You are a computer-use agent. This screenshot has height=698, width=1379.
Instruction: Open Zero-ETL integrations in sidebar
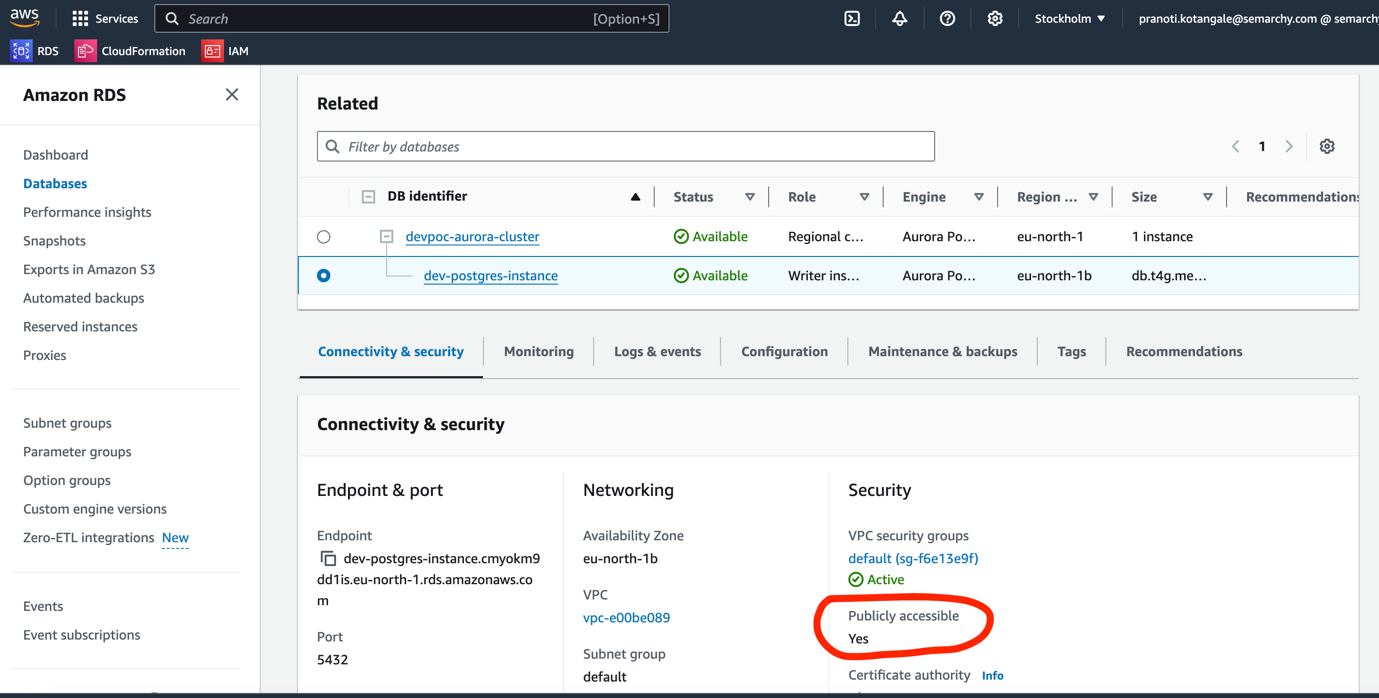point(89,538)
